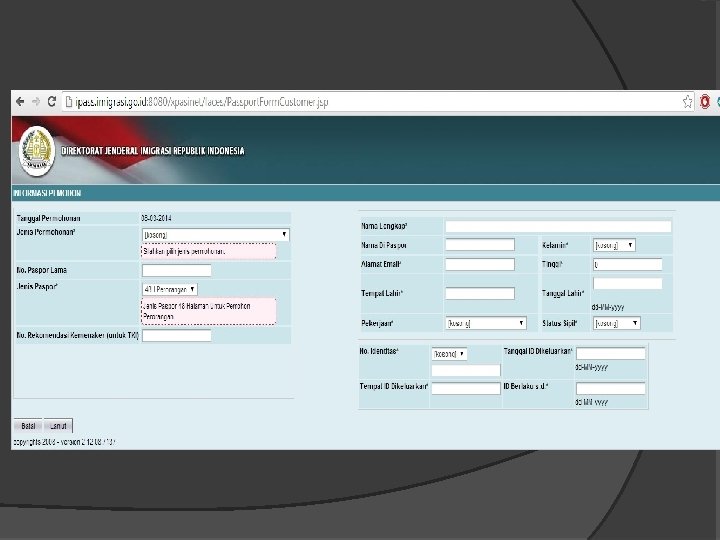Click the Nama Lengkap input field
Viewport: 720px width, 540px height.
pos(558,226)
